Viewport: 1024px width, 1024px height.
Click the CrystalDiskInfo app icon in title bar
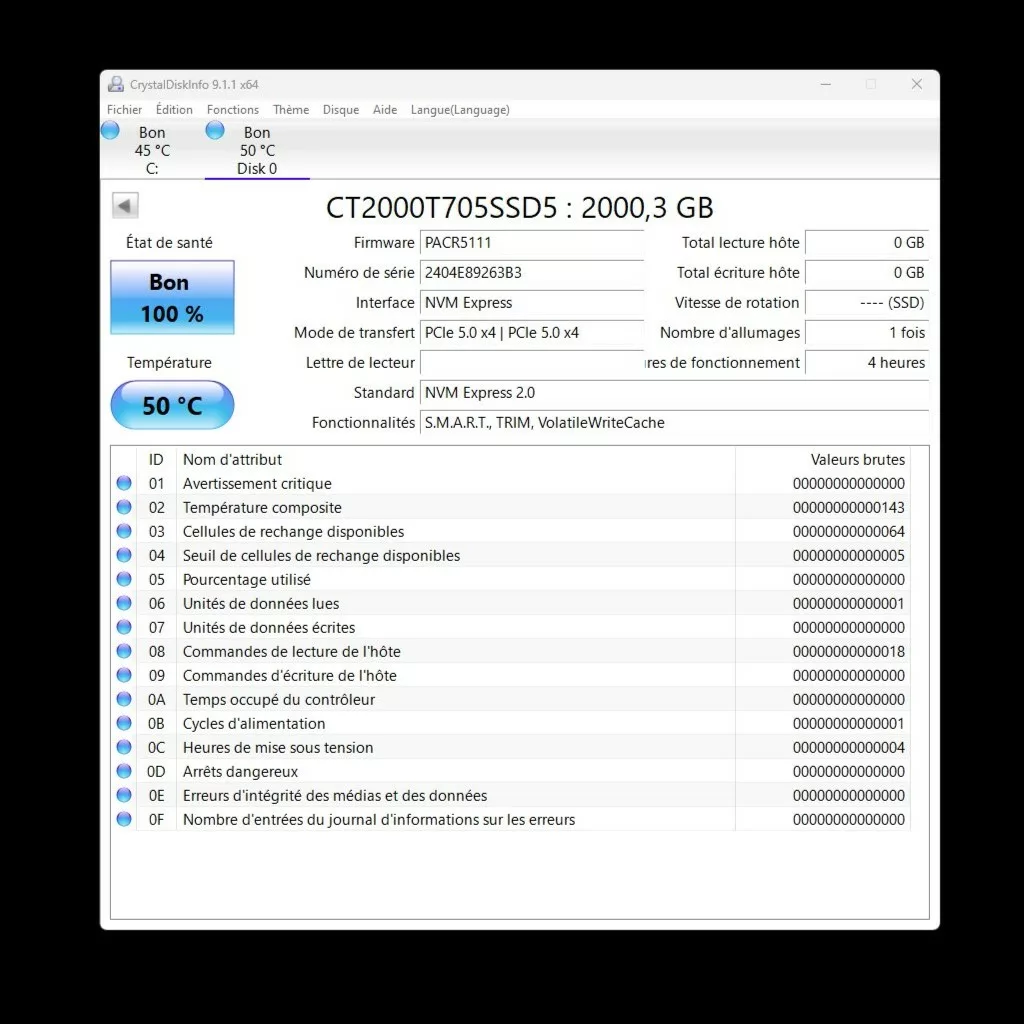pos(116,84)
